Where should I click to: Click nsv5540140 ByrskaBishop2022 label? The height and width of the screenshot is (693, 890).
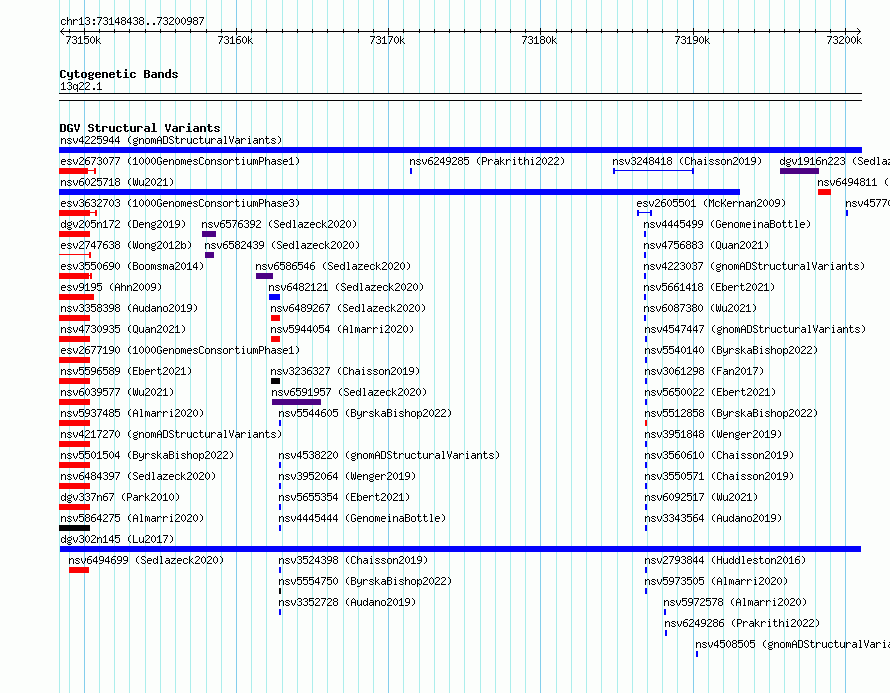pos(731,350)
